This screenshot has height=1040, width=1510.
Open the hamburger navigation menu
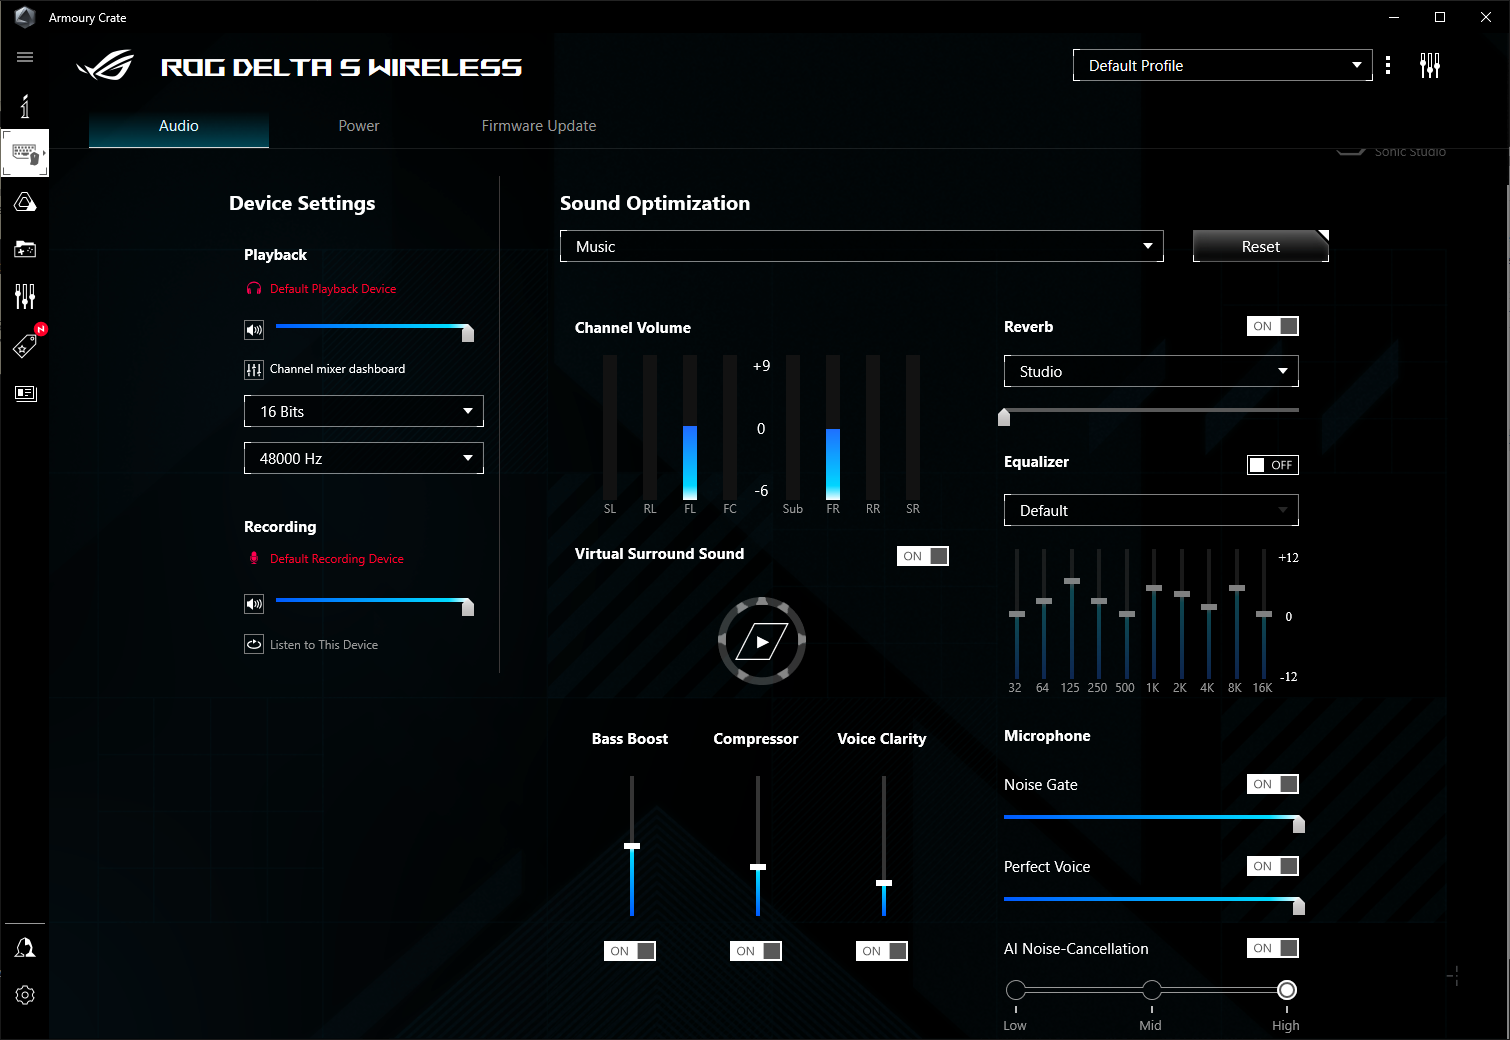(x=25, y=57)
